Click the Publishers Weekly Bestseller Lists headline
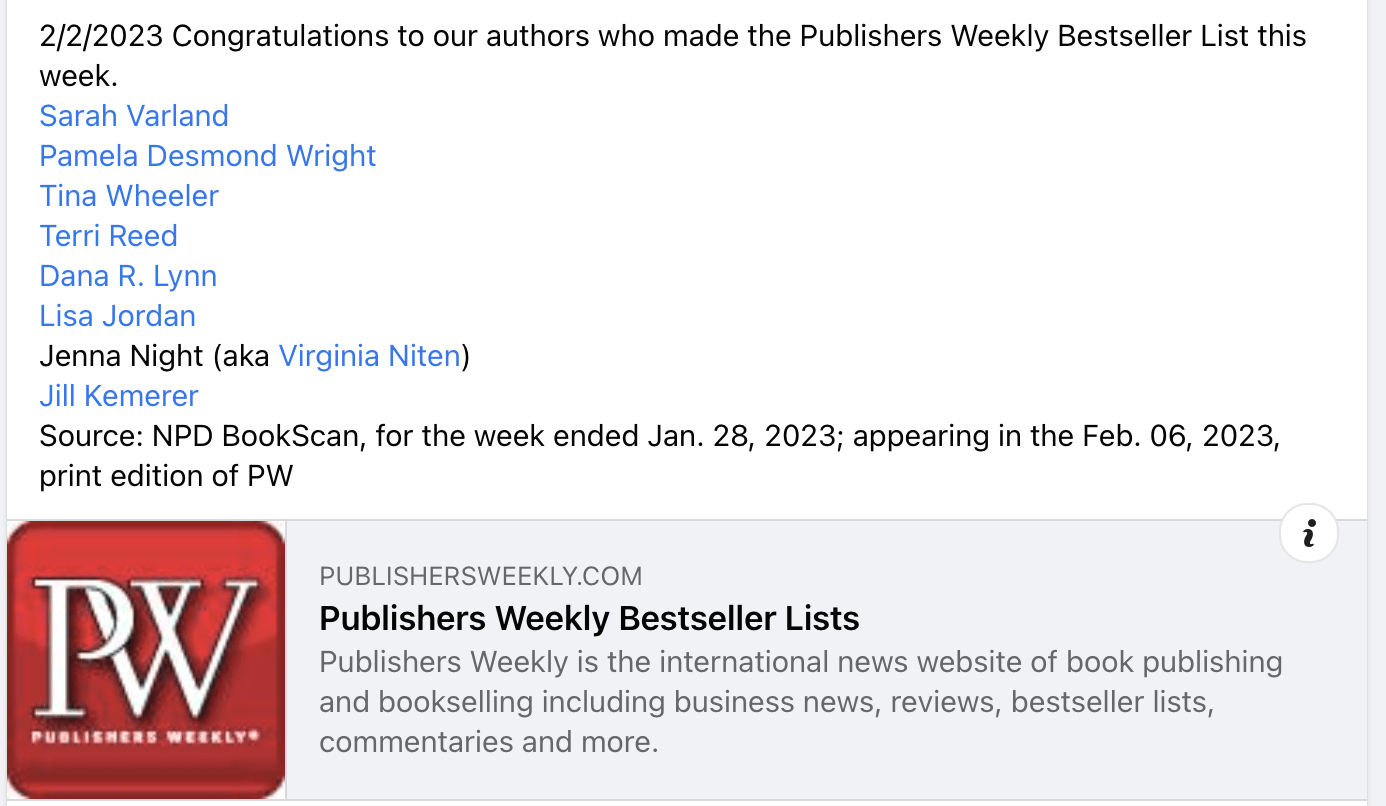1386x806 pixels. [589, 618]
